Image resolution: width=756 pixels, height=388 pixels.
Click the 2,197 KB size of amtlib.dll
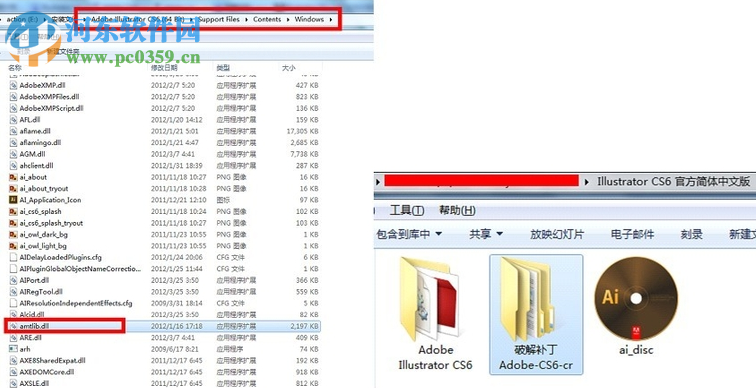[x=304, y=326]
